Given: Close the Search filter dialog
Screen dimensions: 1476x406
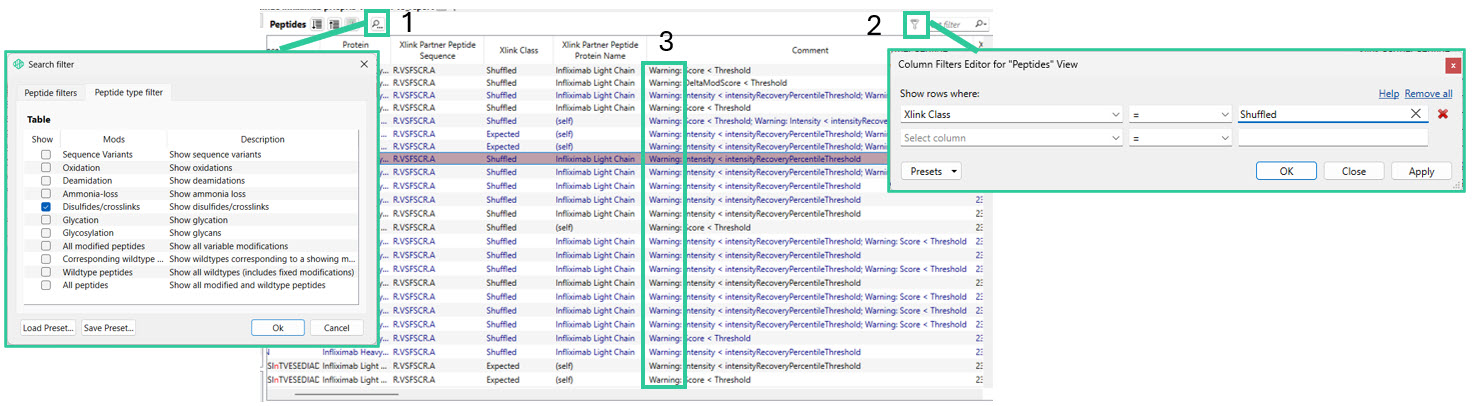Looking at the screenshot, I should 363,65.
